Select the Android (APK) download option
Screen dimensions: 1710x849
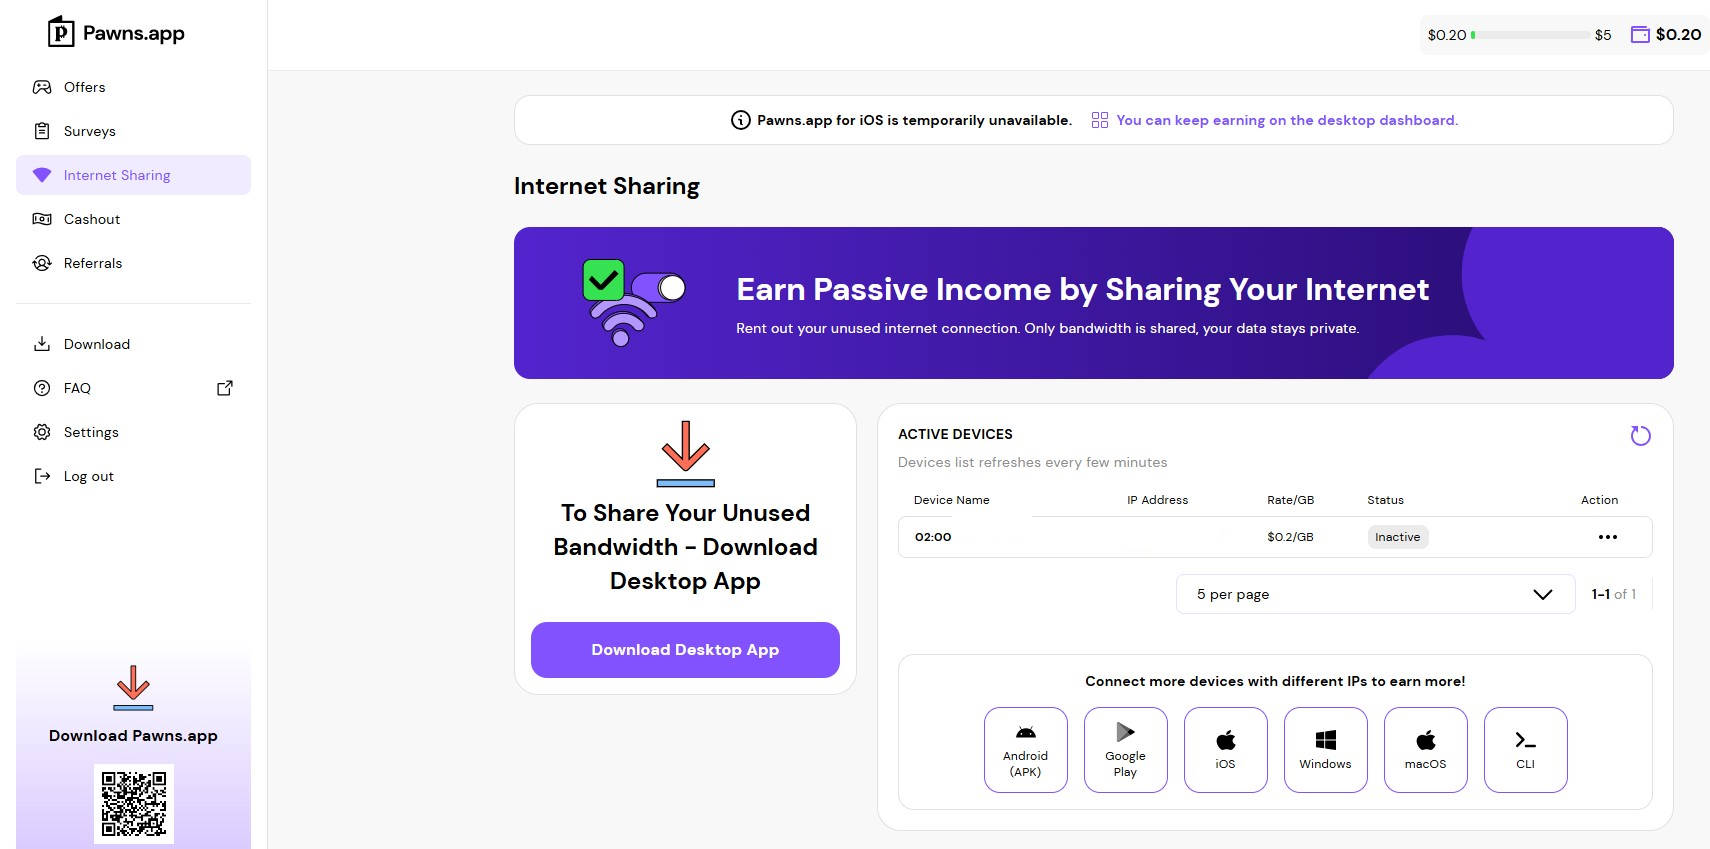pos(1025,750)
